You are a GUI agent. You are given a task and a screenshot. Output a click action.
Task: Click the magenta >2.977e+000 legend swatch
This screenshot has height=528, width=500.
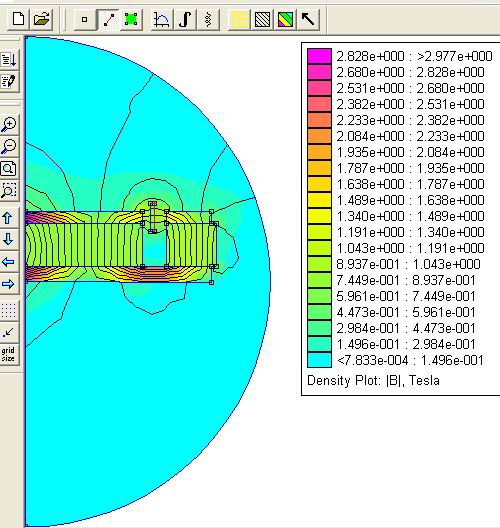(x=319, y=56)
